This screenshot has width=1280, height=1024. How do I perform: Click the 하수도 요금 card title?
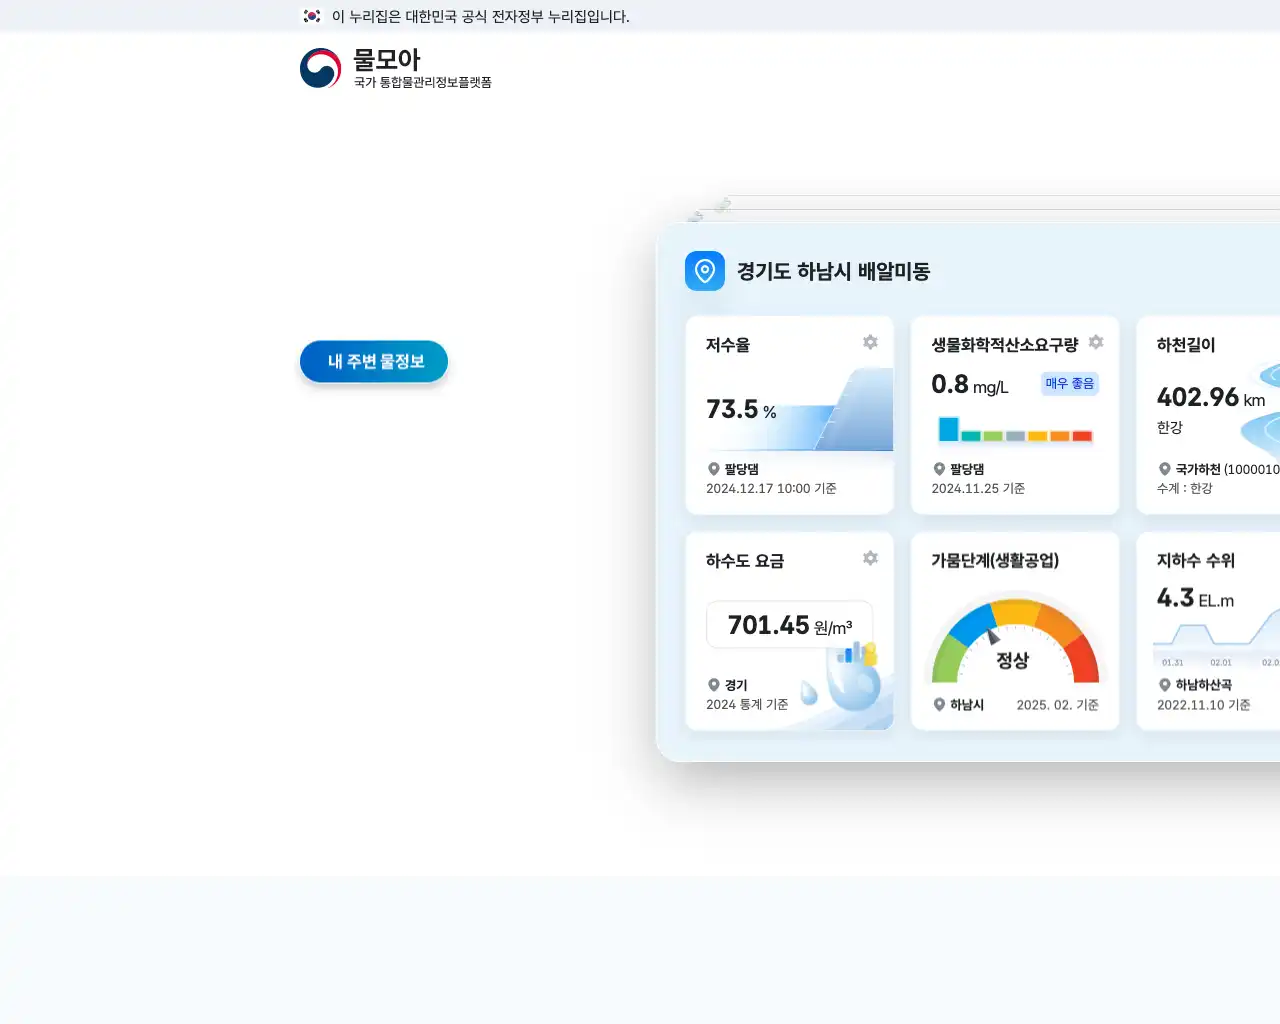point(745,561)
